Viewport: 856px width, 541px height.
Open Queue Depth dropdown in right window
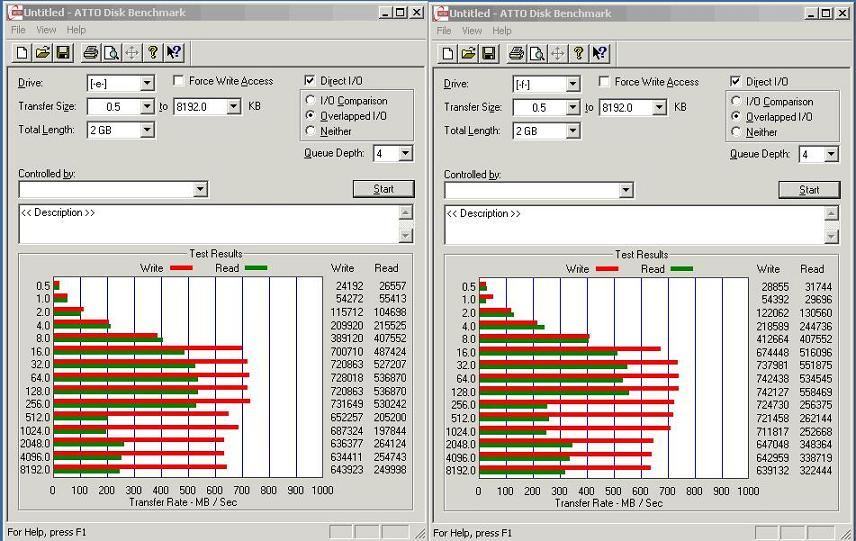point(831,155)
